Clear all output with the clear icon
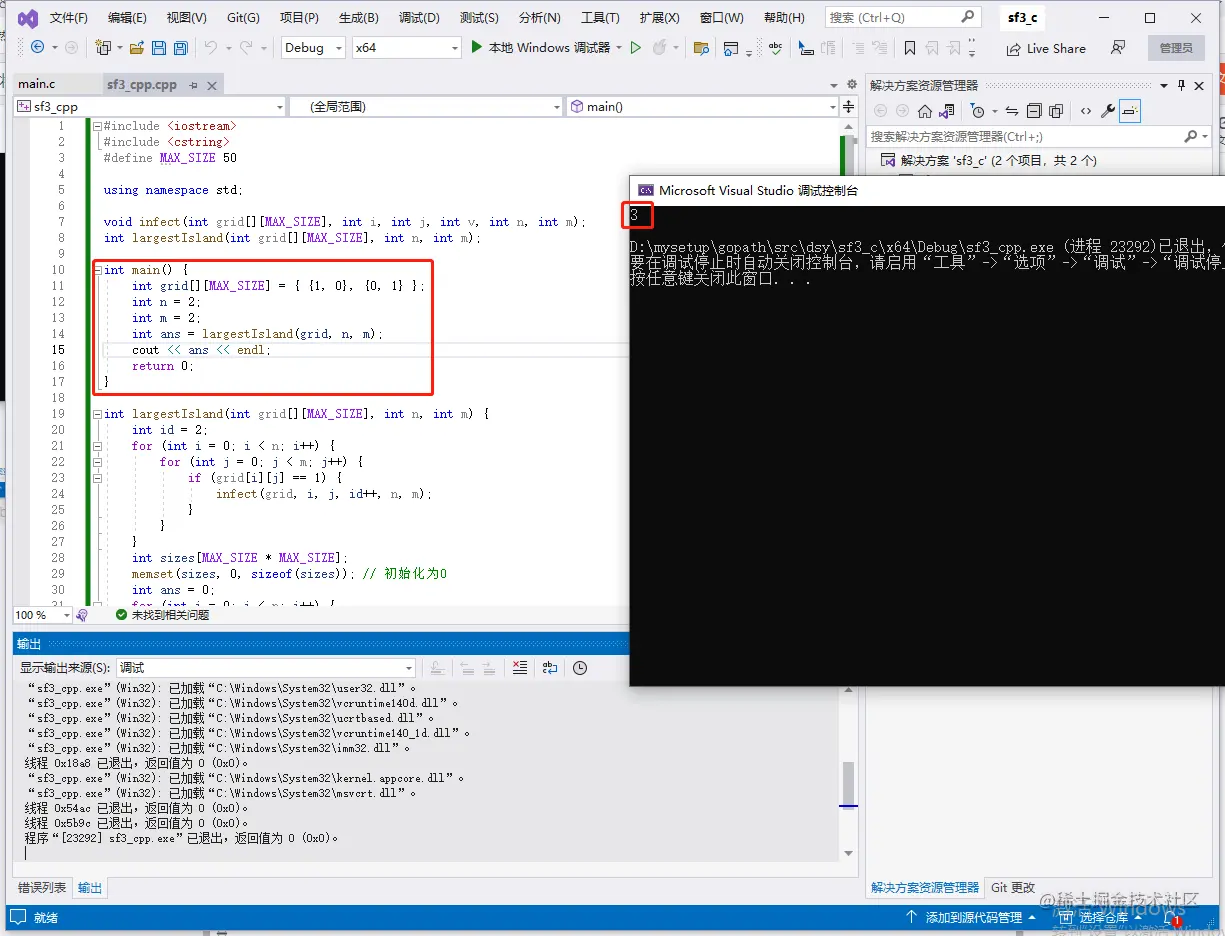This screenshot has height=936, width=1225. tap(520, 668)
